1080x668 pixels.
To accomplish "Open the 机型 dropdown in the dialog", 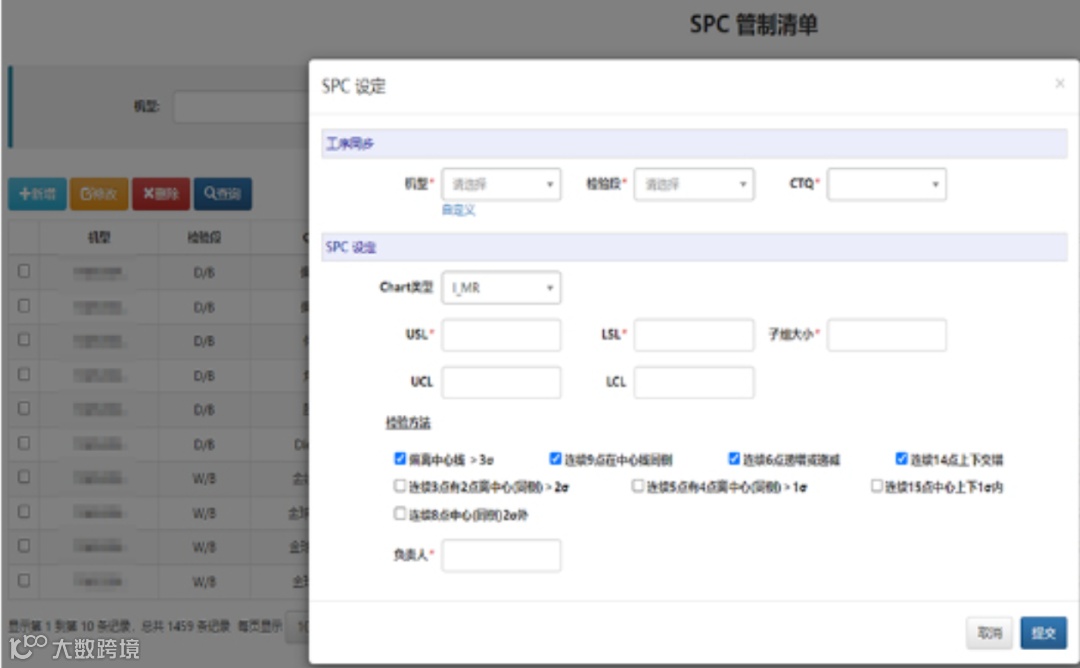I will coord(501,184).
